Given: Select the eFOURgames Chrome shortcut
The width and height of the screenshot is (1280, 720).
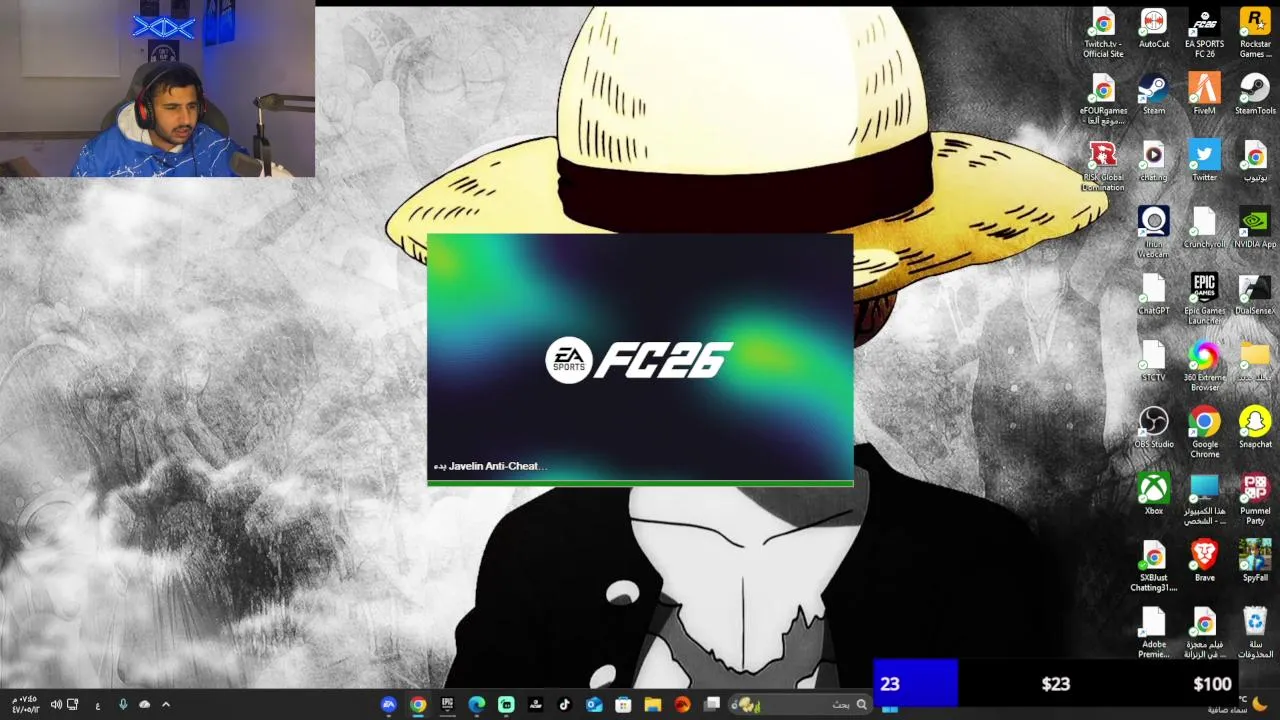Looking at the screenshot, I should point(1103,100).
